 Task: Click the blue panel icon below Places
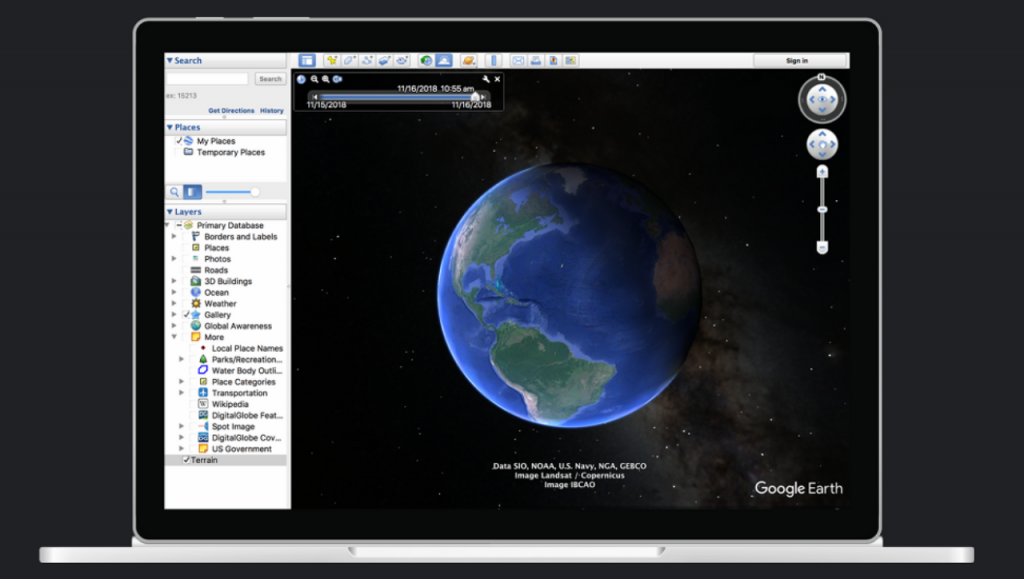192,192
